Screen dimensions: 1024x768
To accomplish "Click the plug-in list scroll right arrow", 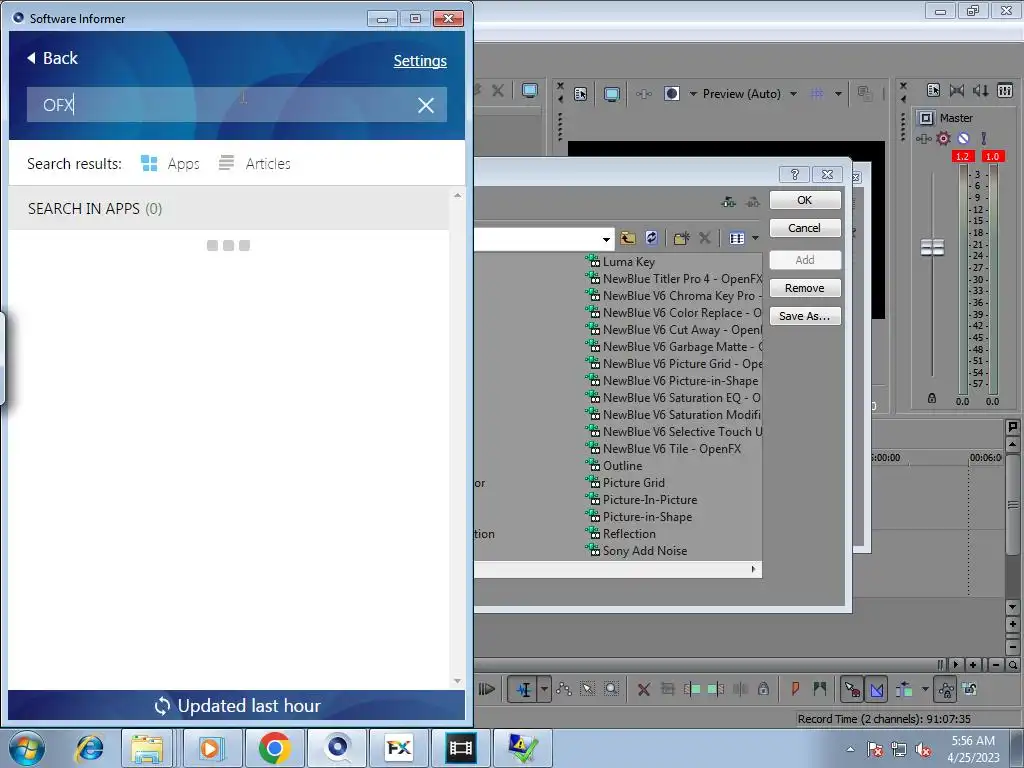I will (x=754, y=569).
